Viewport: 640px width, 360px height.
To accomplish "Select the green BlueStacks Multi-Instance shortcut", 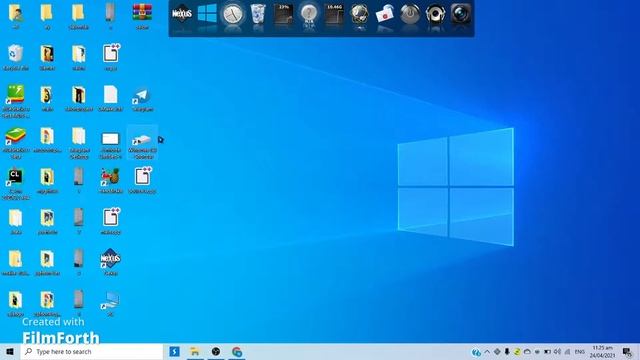I will tap(16, 95).
